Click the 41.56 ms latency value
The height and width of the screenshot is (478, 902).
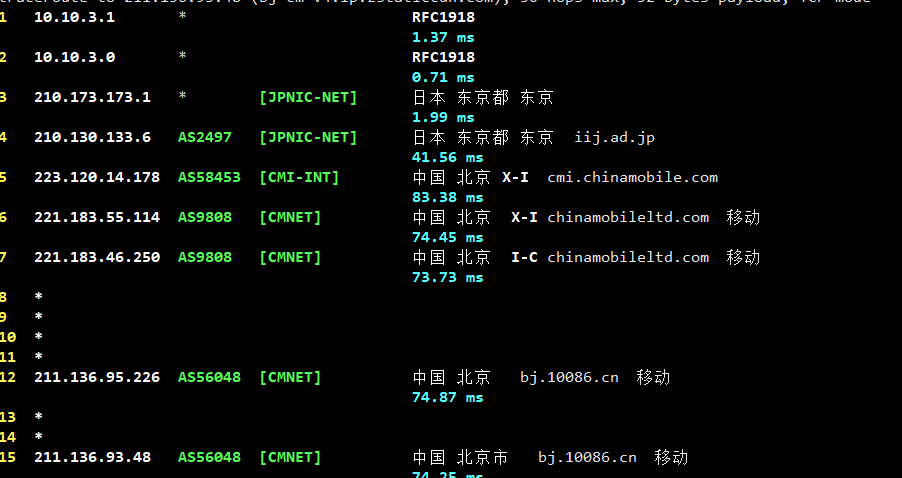coord(447,157)
